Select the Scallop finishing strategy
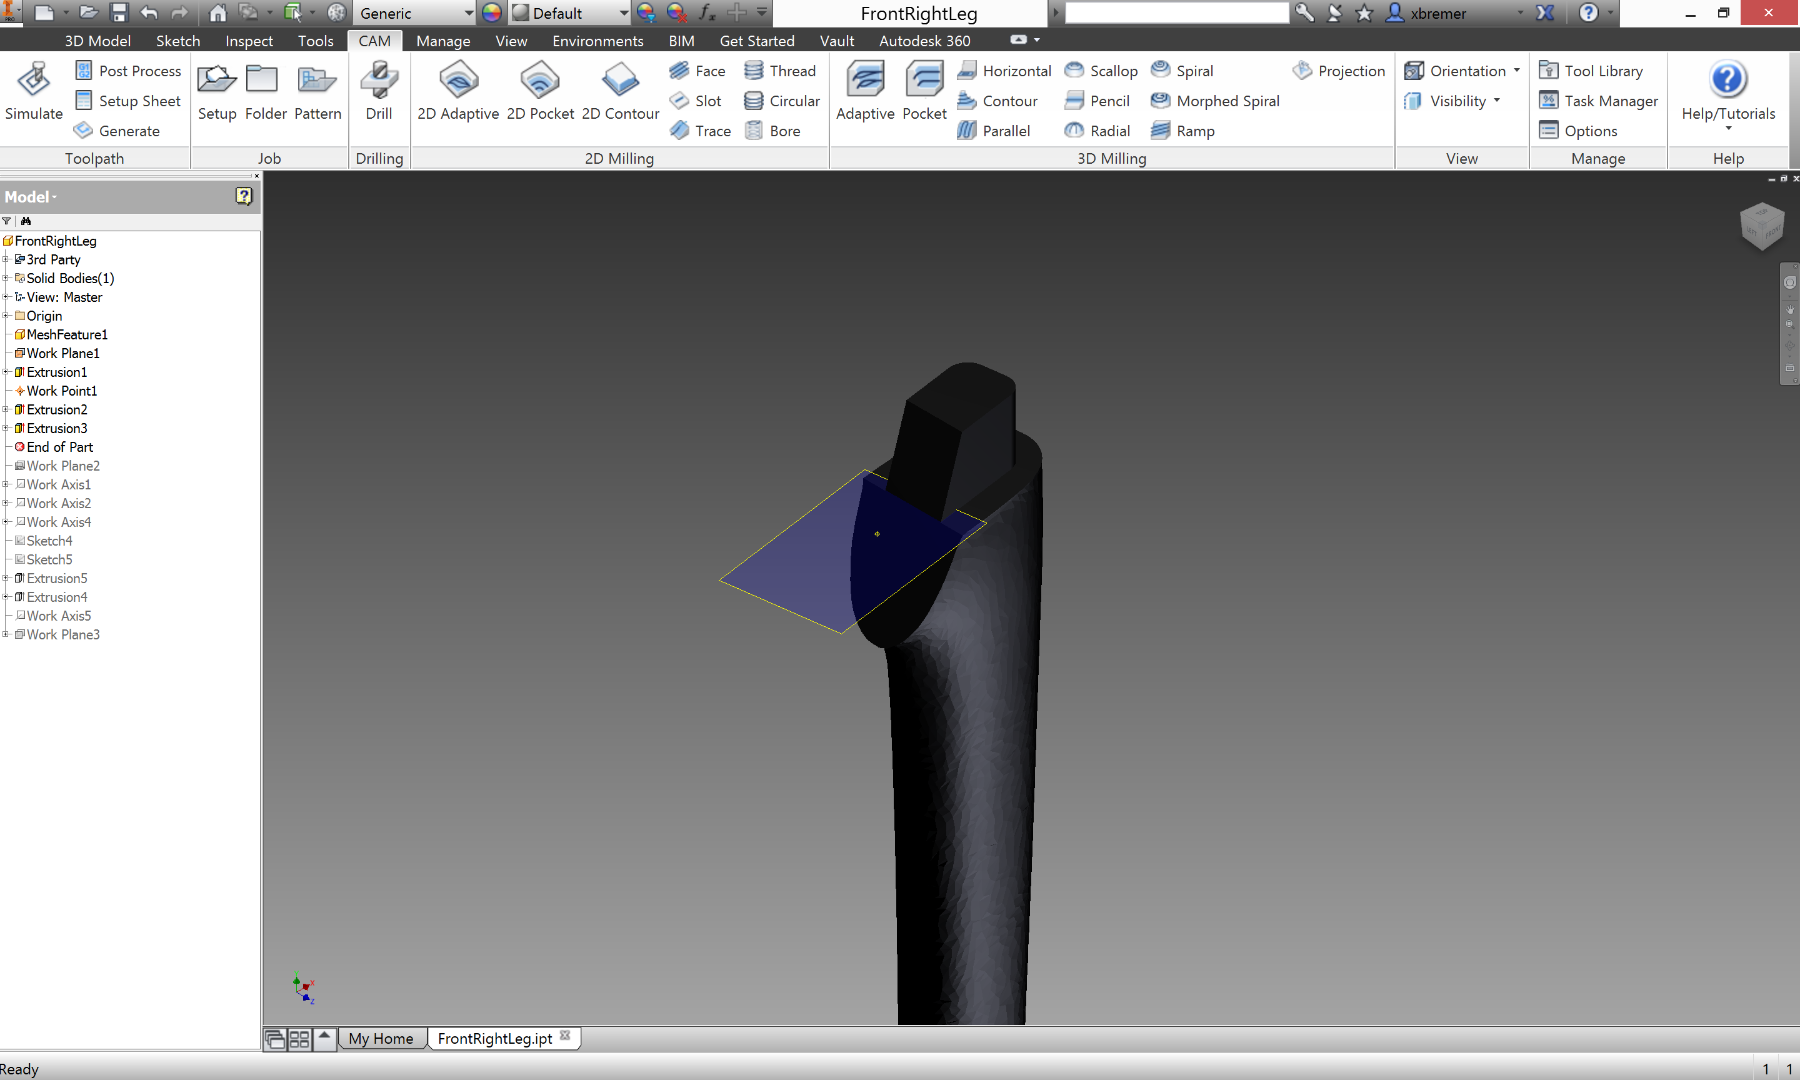 (1101, 71)
